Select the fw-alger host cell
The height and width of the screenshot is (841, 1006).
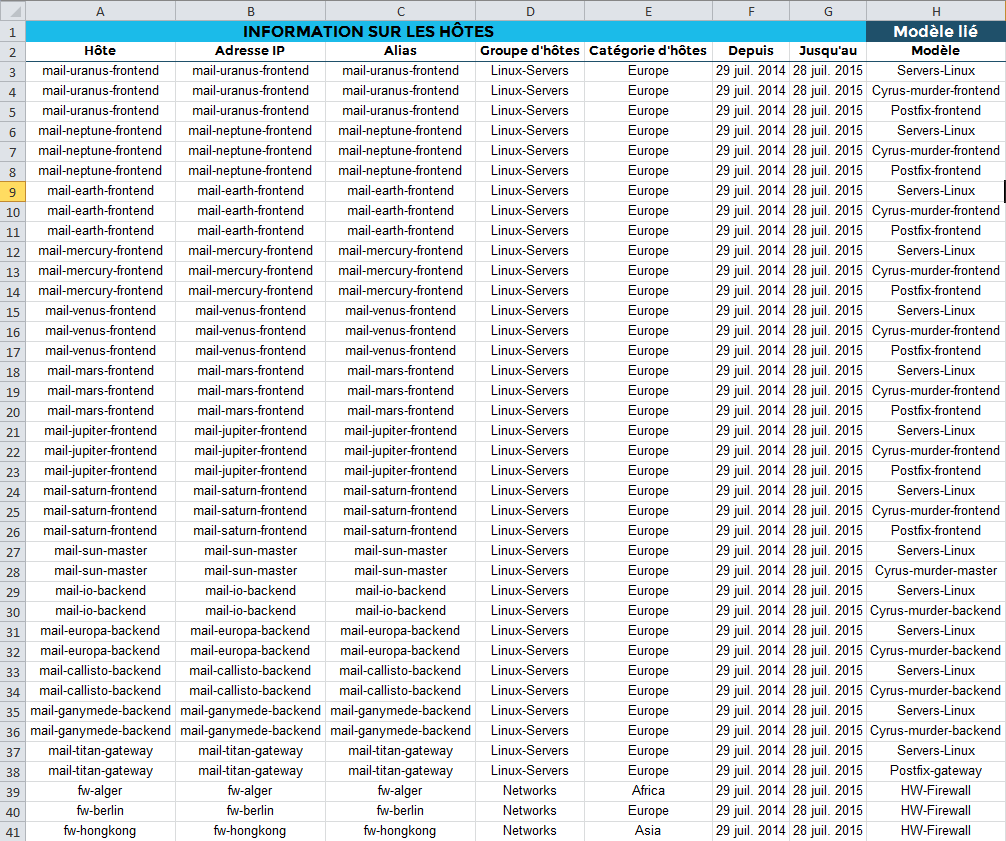(100, 790)
